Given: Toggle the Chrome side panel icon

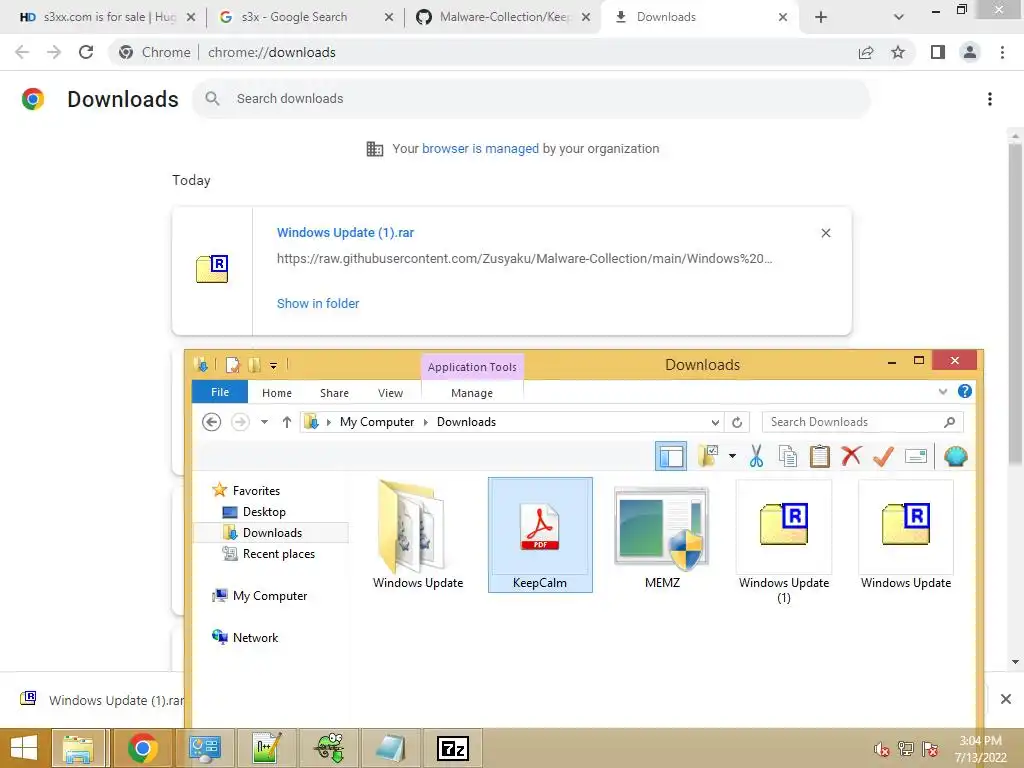Looking at the screenshot, I should click(x=938, y=52).
